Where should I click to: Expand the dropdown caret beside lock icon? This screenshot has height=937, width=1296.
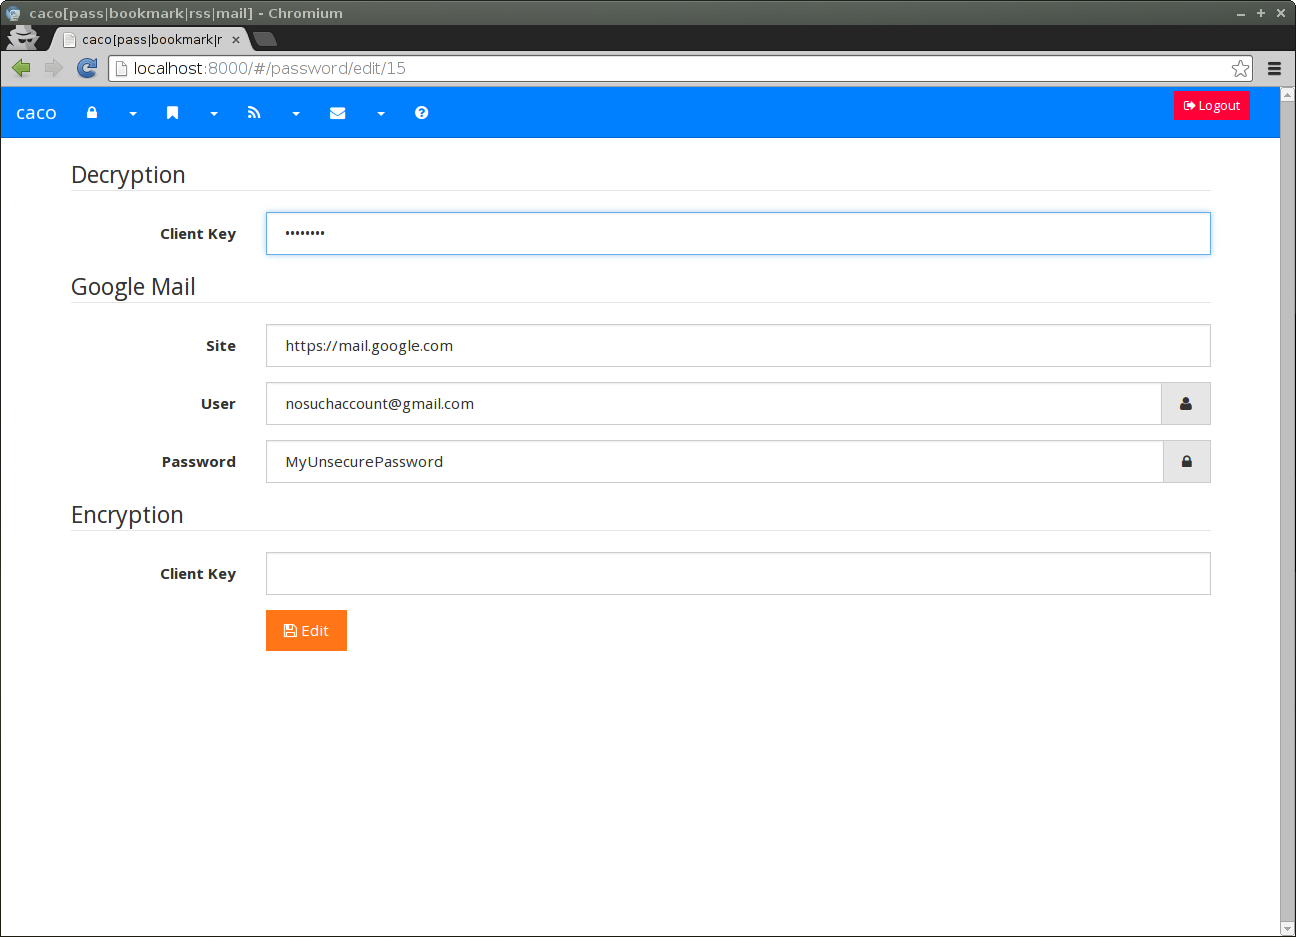coord(133,114)
